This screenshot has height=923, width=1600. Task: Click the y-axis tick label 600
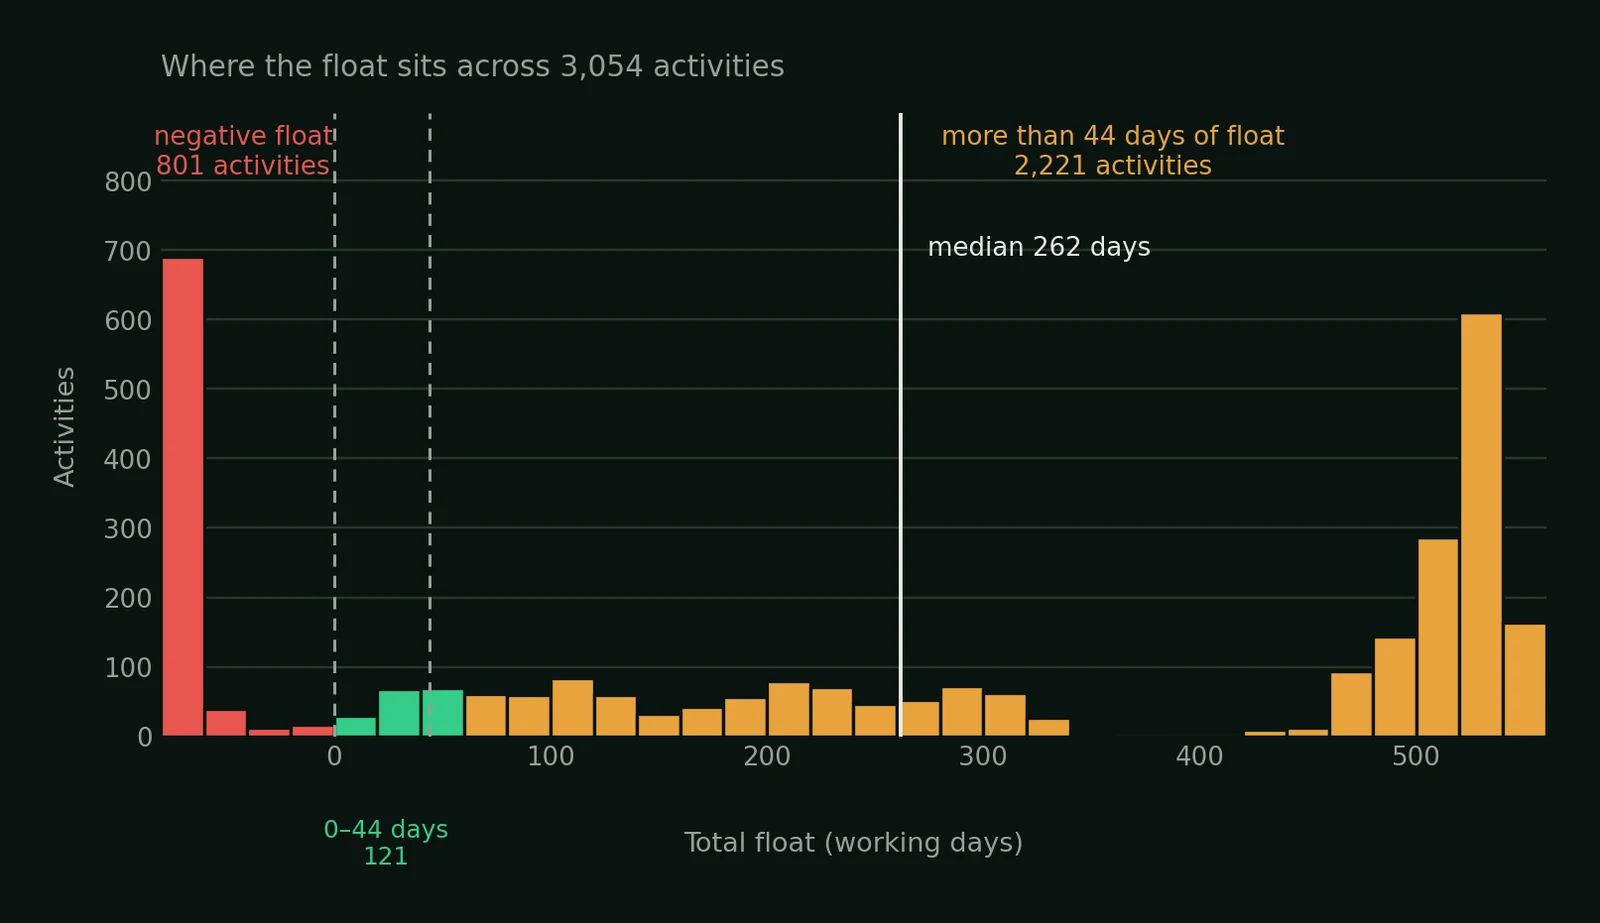tap(128, 321)
